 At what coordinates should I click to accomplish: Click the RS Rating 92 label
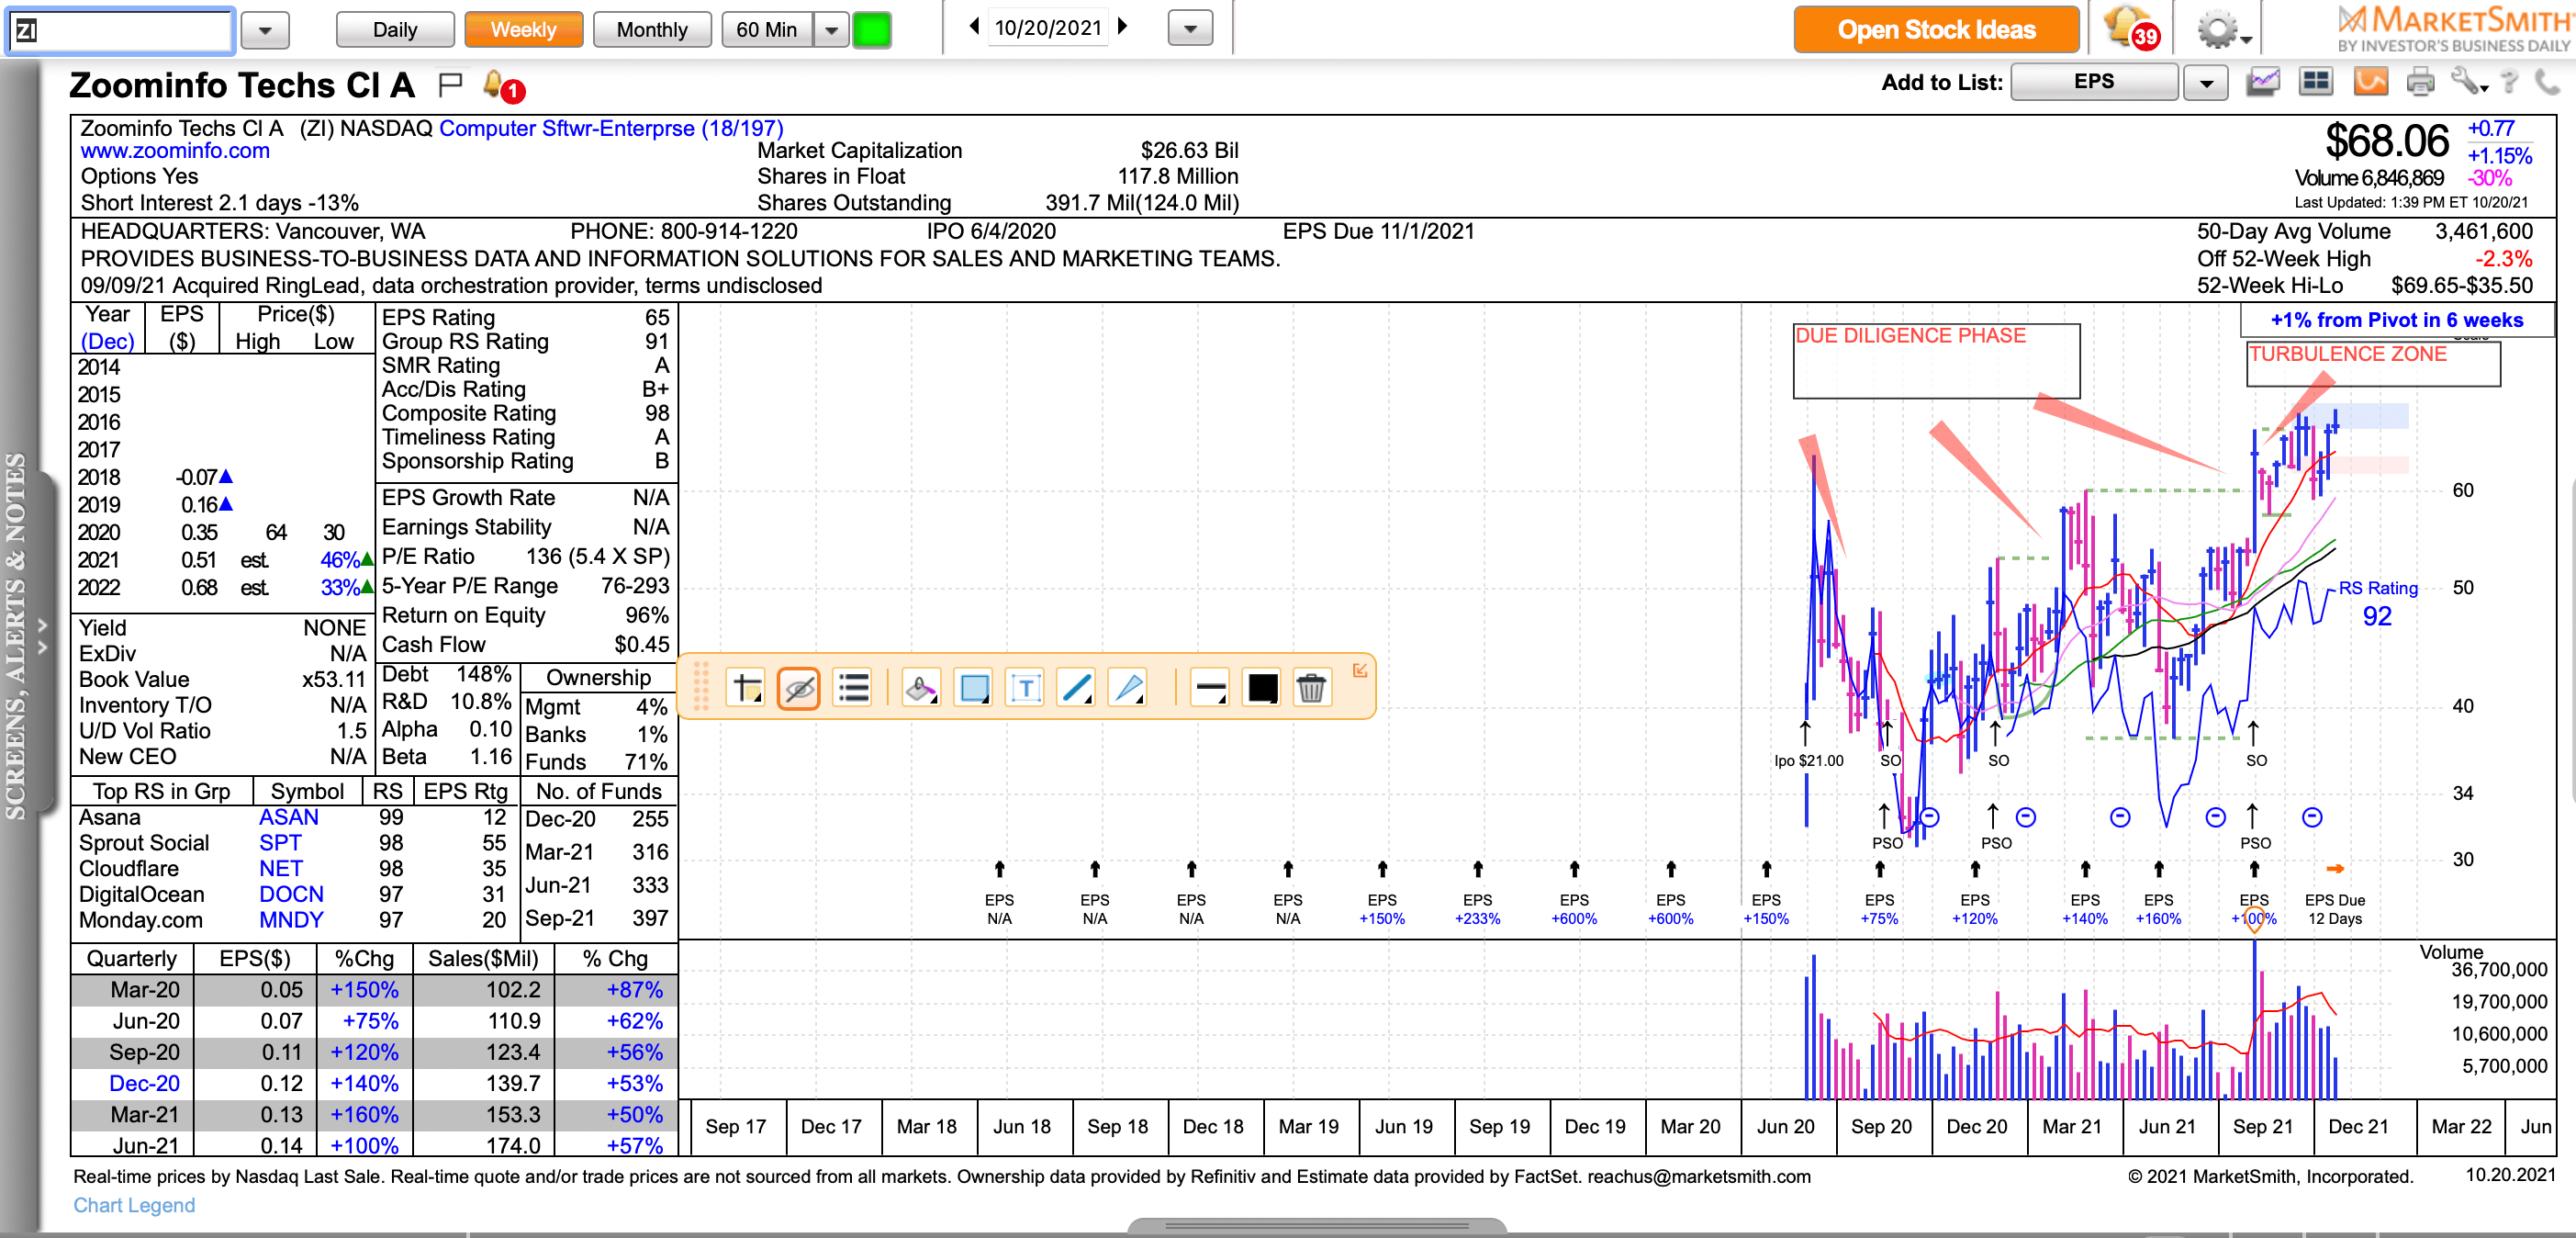point(2378,604)
